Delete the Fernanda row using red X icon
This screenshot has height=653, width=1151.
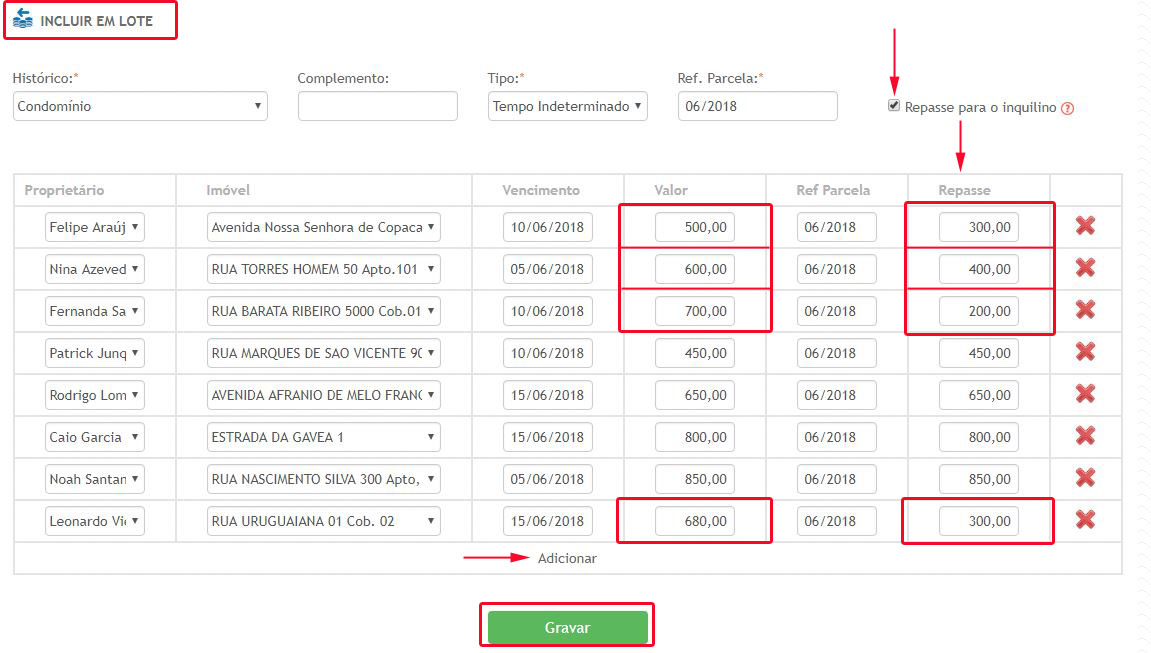pyautogui.click(x=1085, y=310)
